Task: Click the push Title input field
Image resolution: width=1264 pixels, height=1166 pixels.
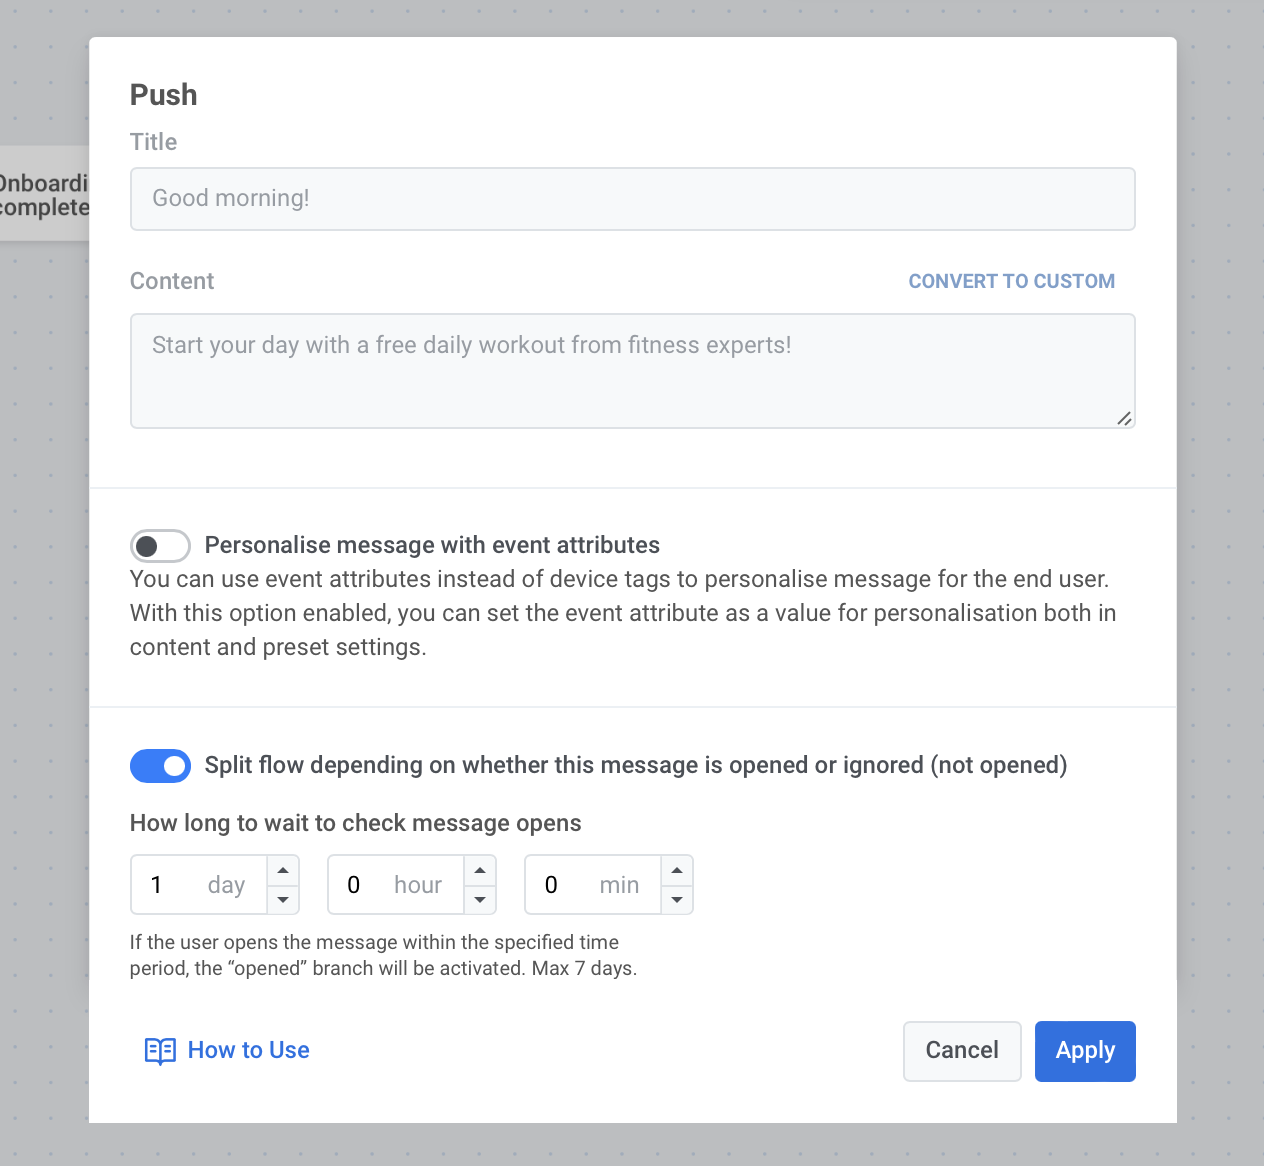Action: [632, 199]
